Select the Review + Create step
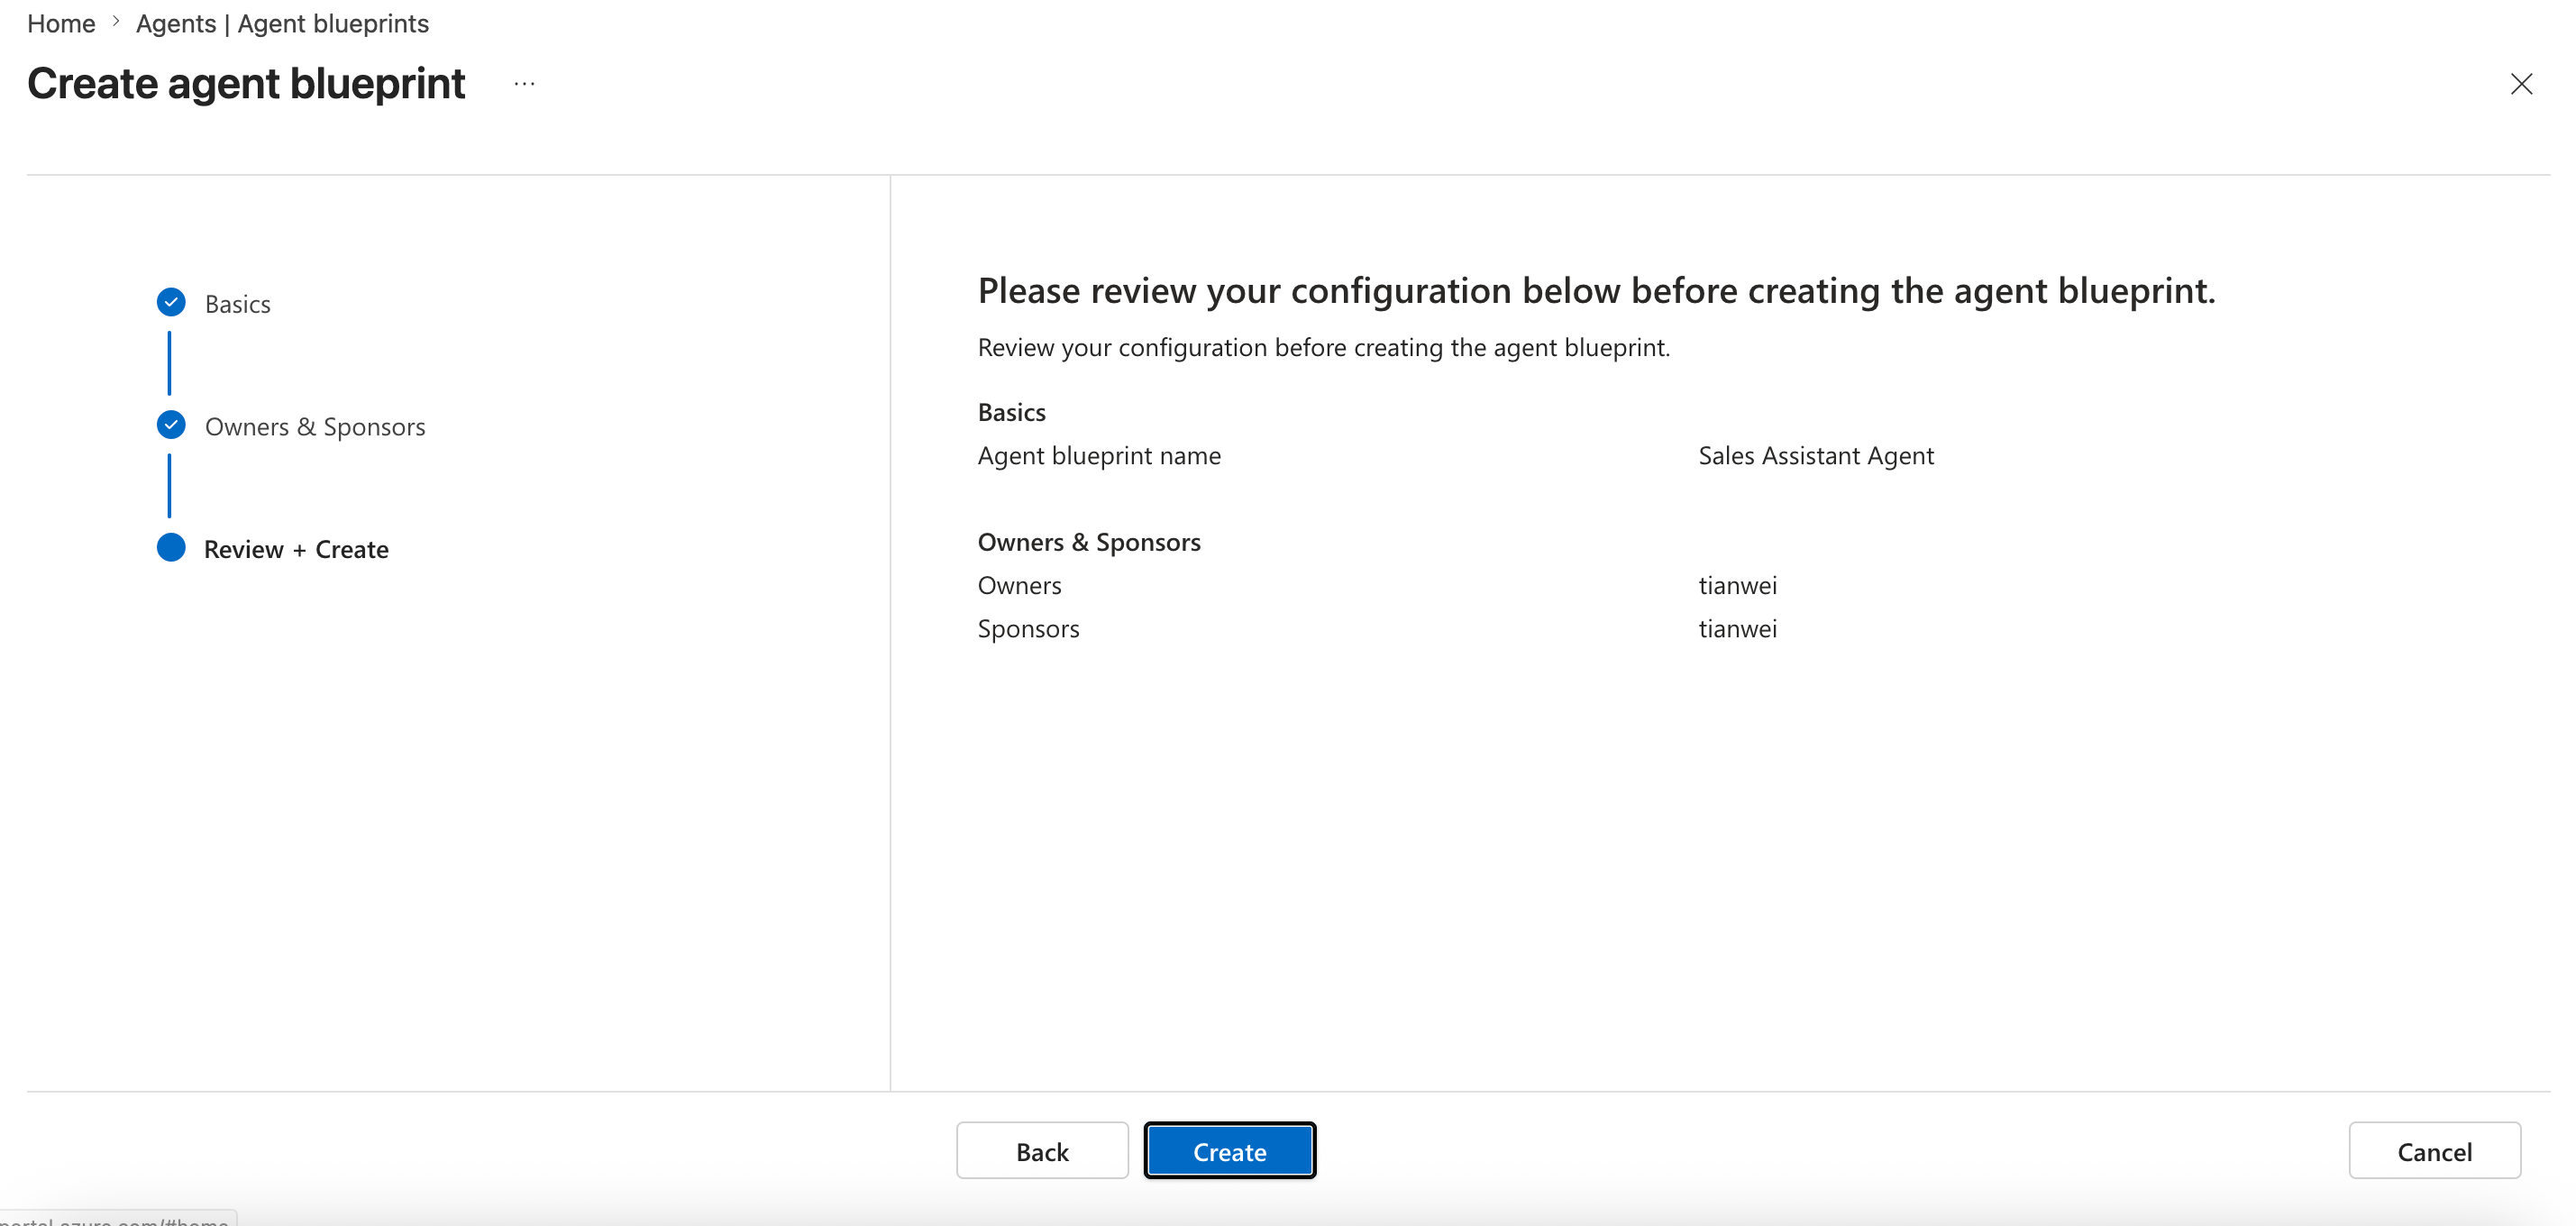This screenshot has width=2576, height=1226. coord(296,550)
